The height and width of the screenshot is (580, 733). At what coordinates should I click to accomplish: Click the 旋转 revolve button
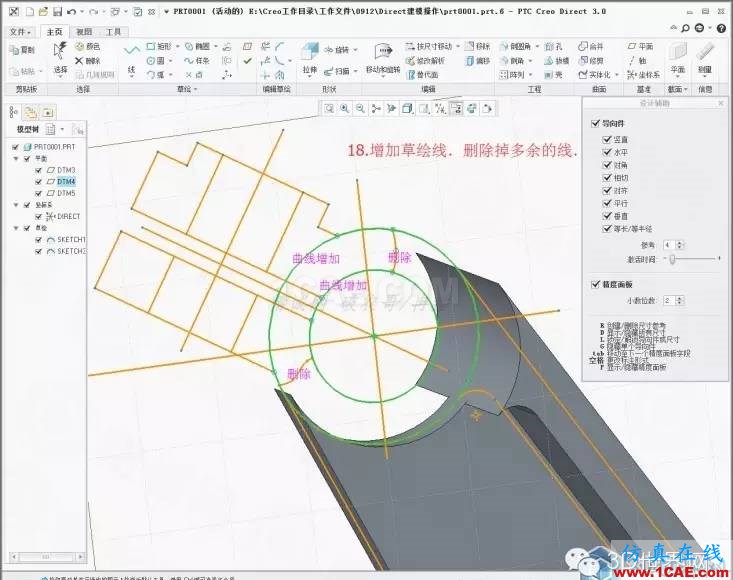coord(338,50)
